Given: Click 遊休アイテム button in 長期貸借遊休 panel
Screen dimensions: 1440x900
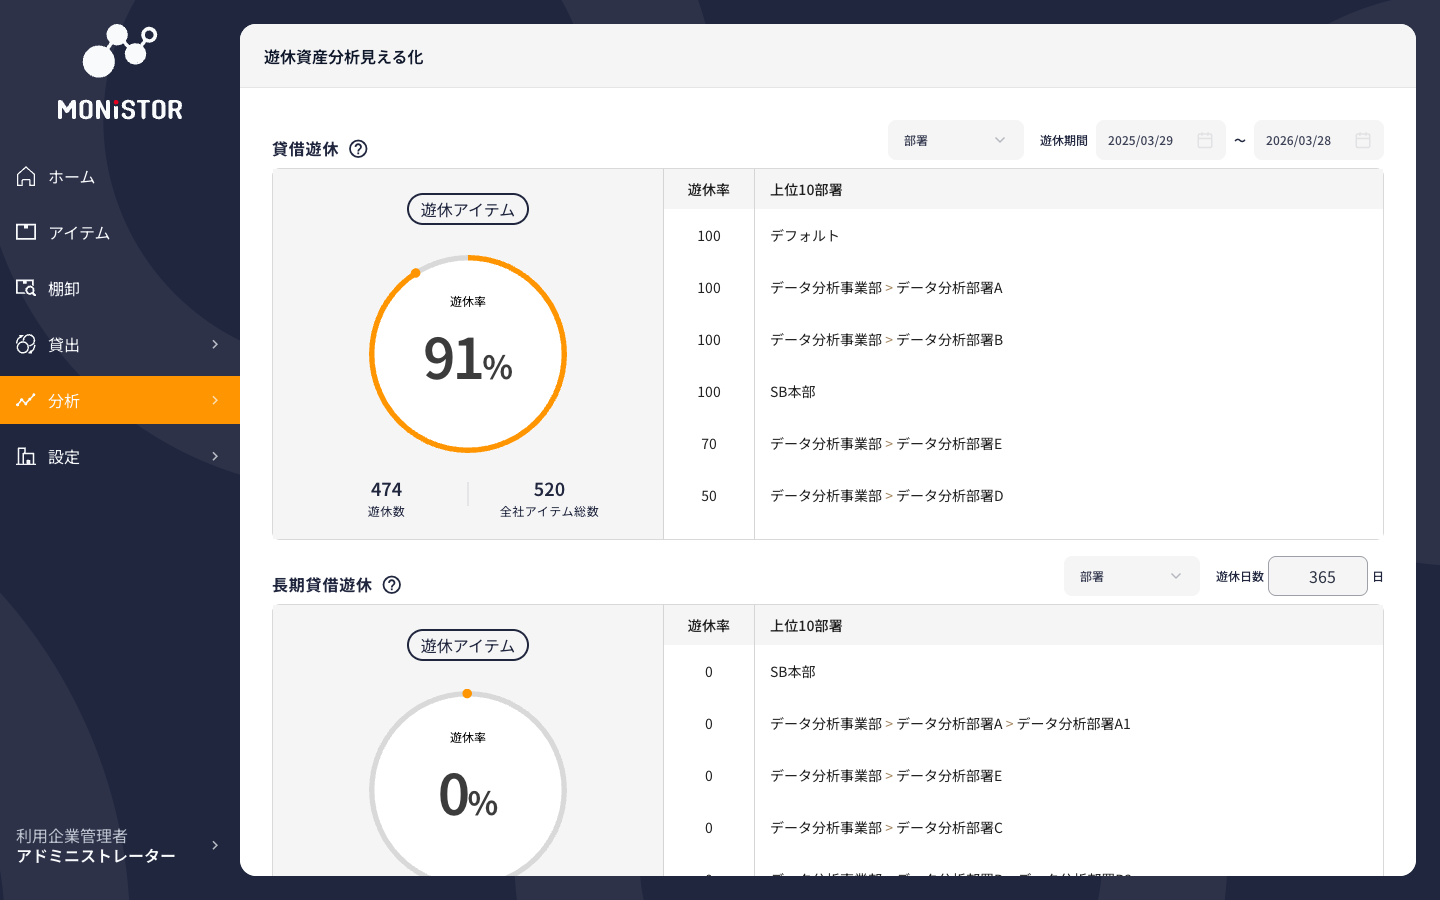Looking at the screenshot, I should point(467,646).
